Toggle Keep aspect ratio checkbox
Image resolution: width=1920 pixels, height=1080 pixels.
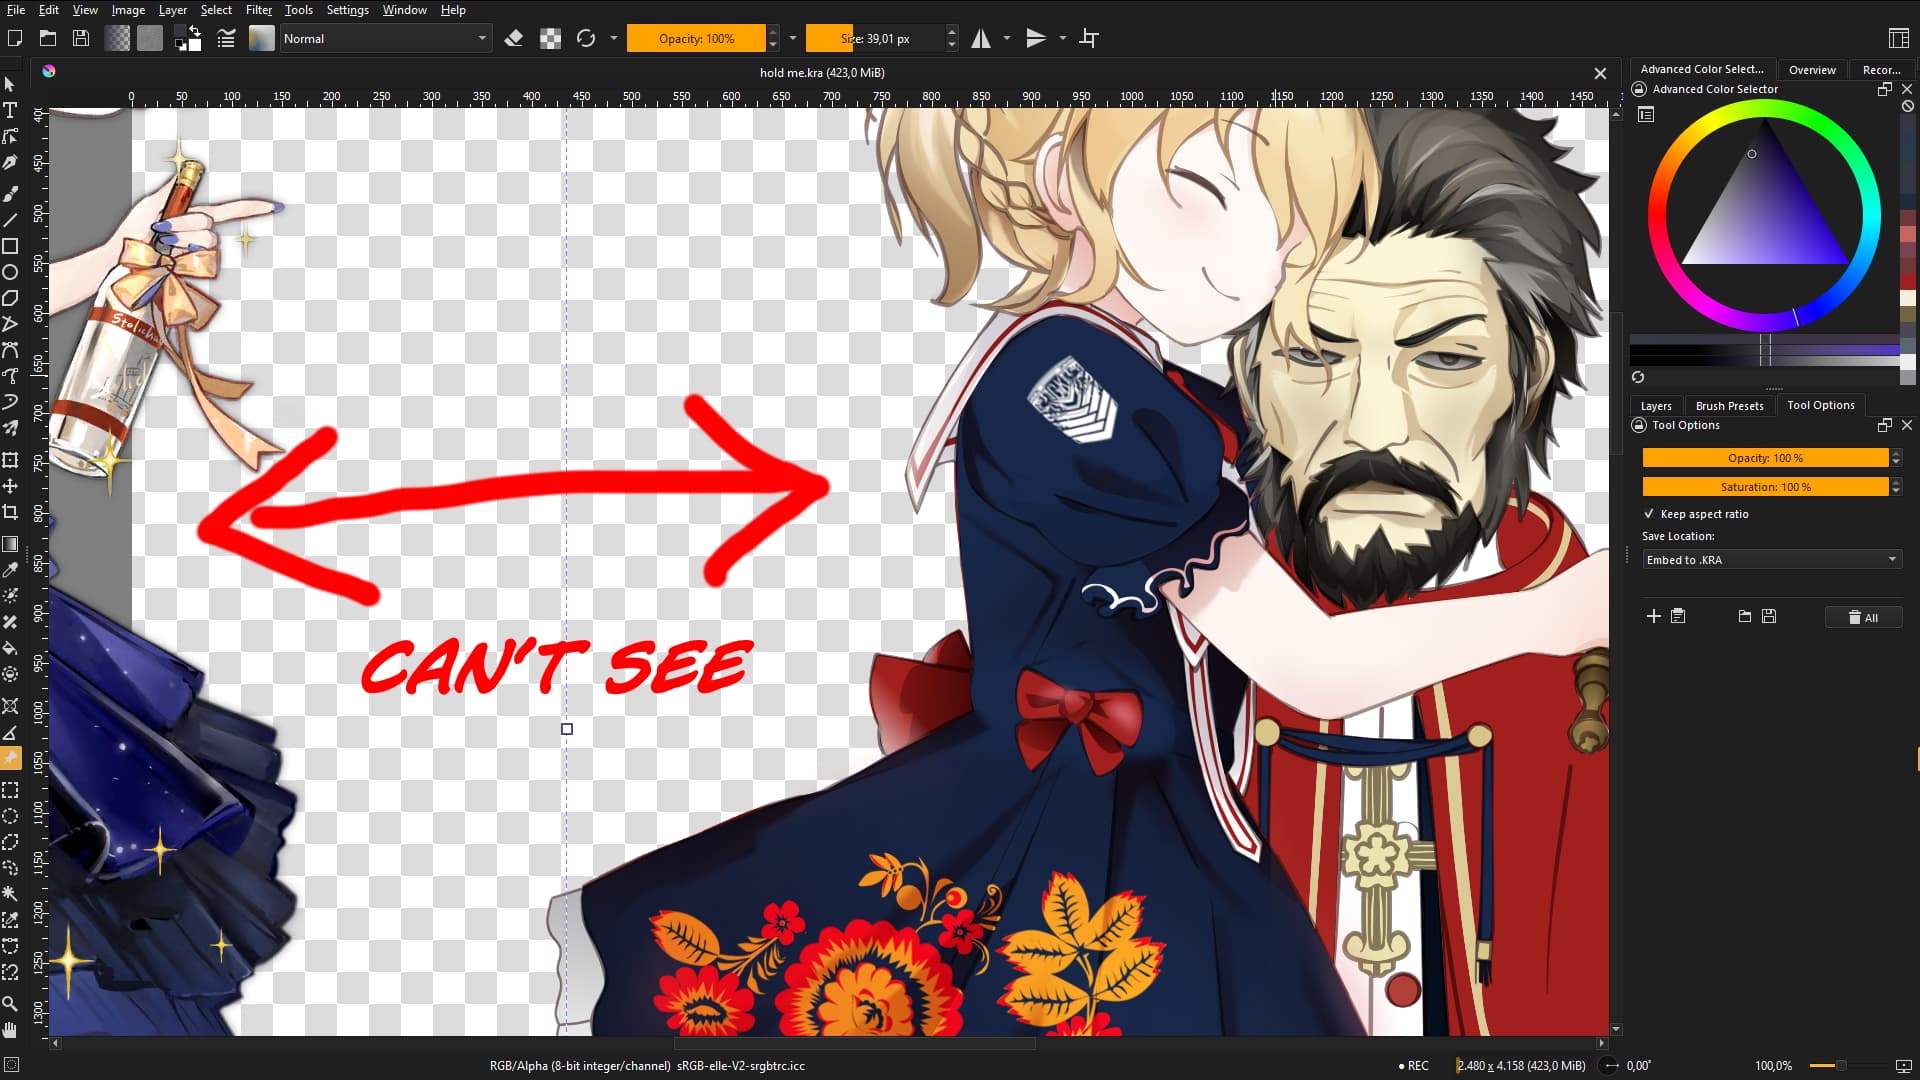click(1649, 514)
